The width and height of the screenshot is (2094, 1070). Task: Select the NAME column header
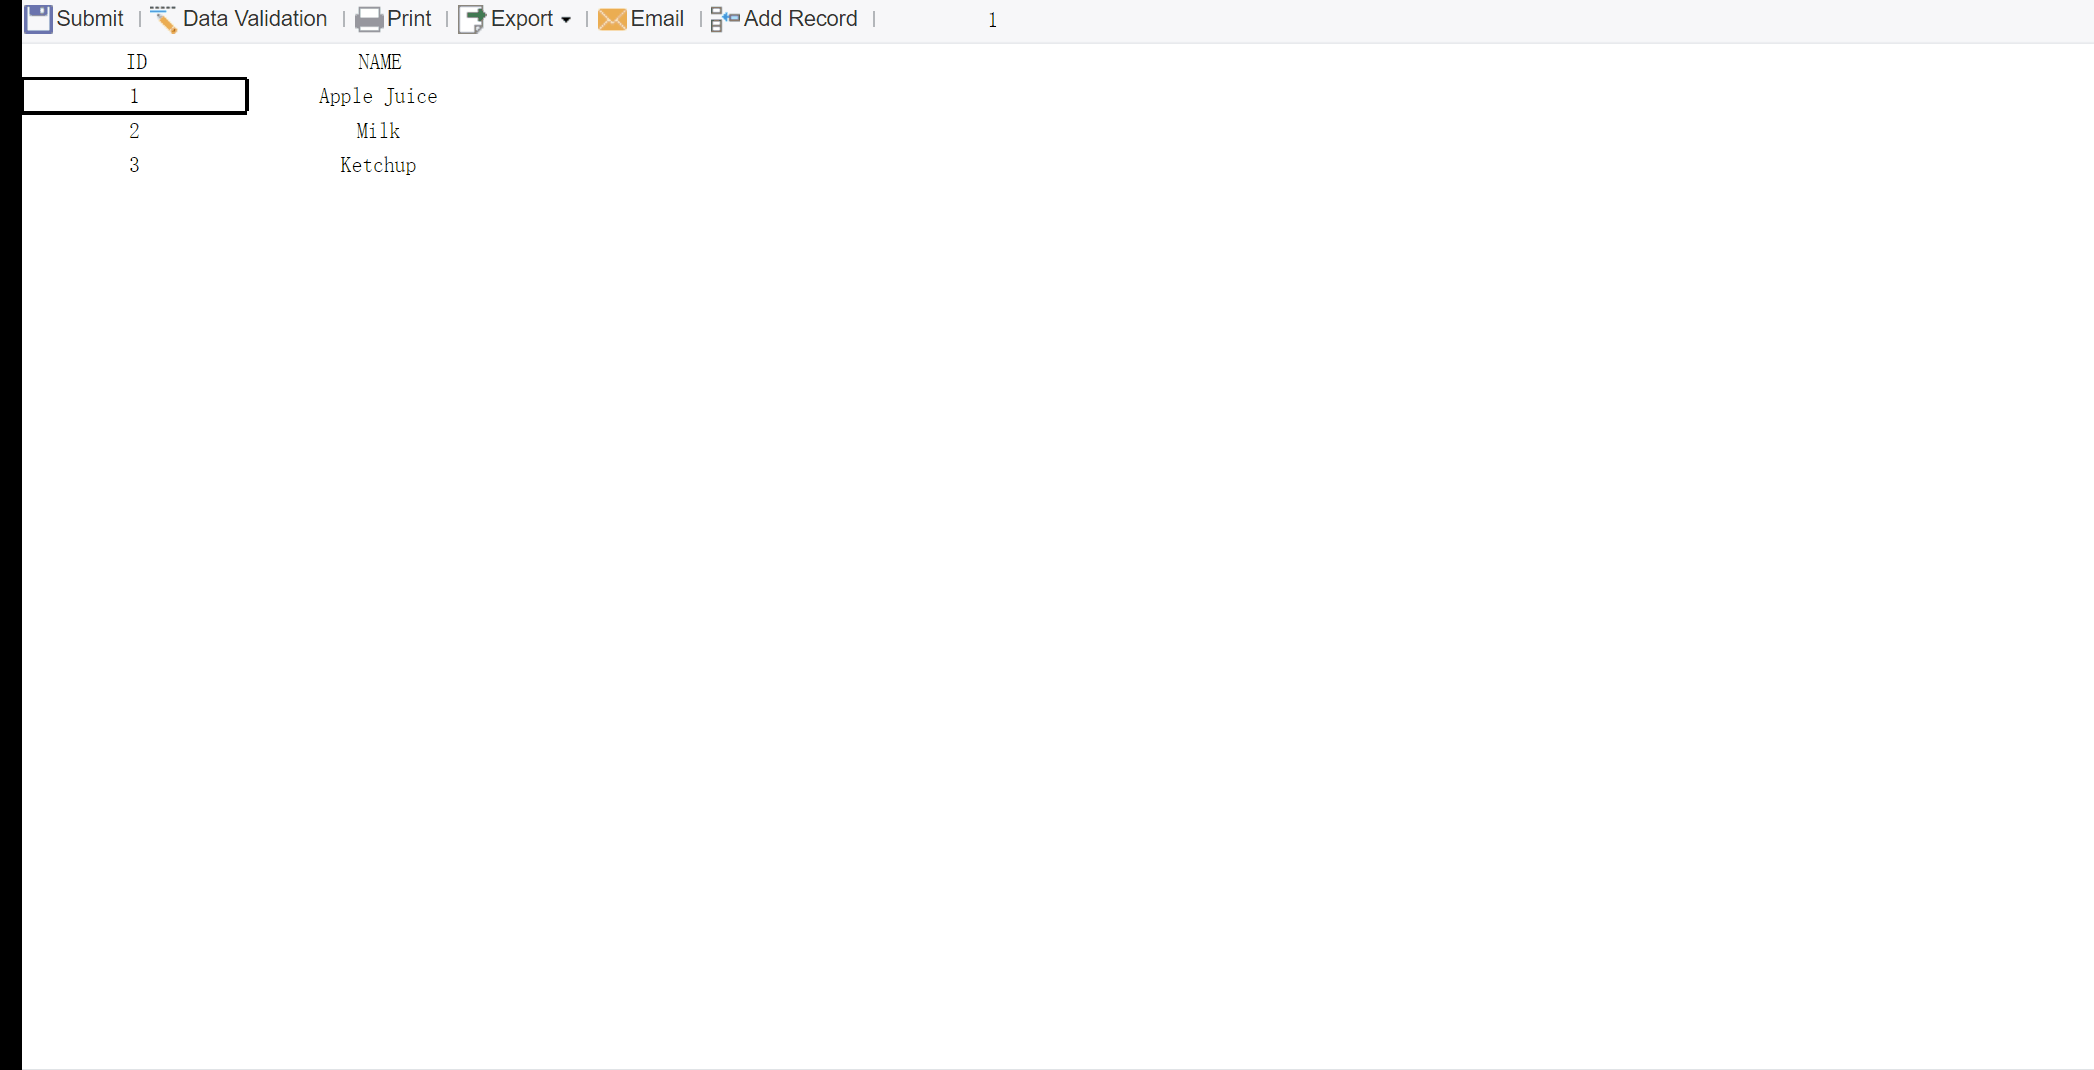click(379, 61)
